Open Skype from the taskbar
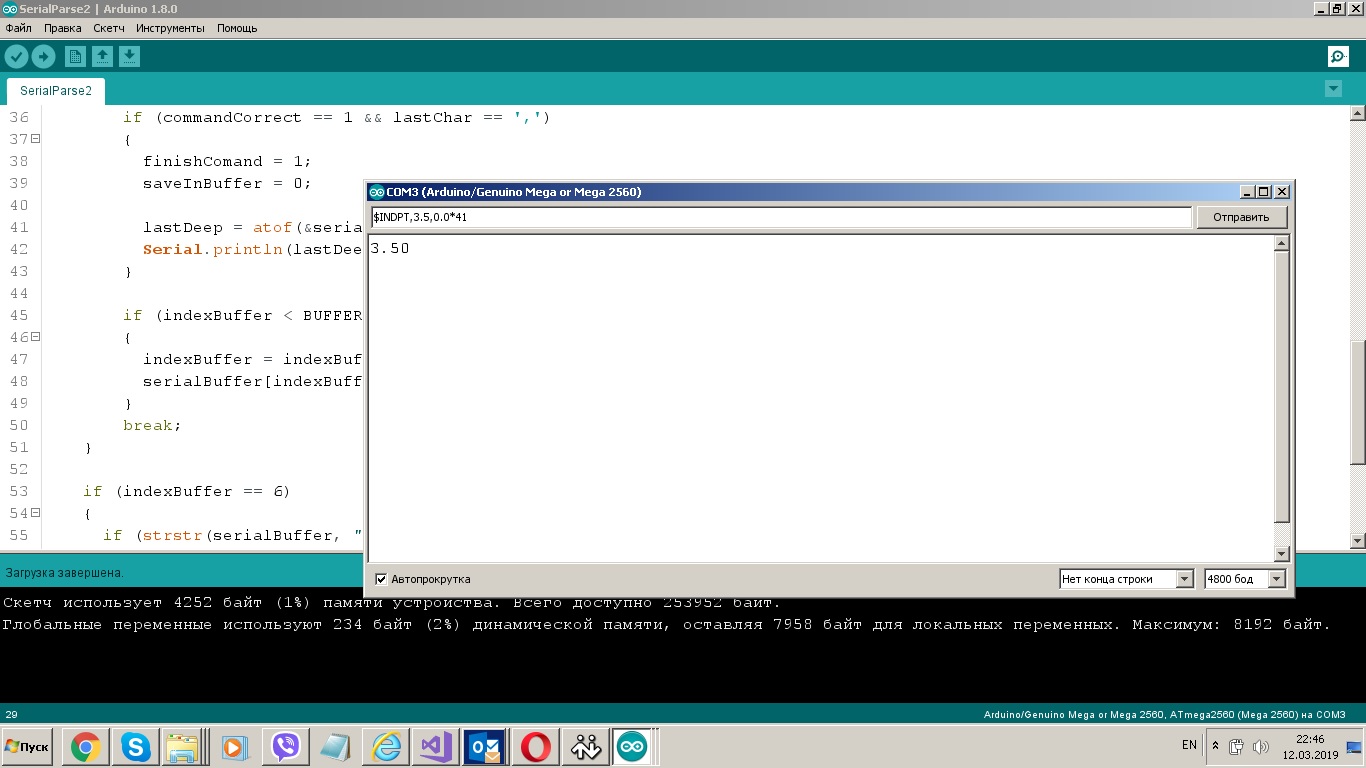Image resolution: width=1366 pixels, height=768 pixels. (x=135, y=747)
